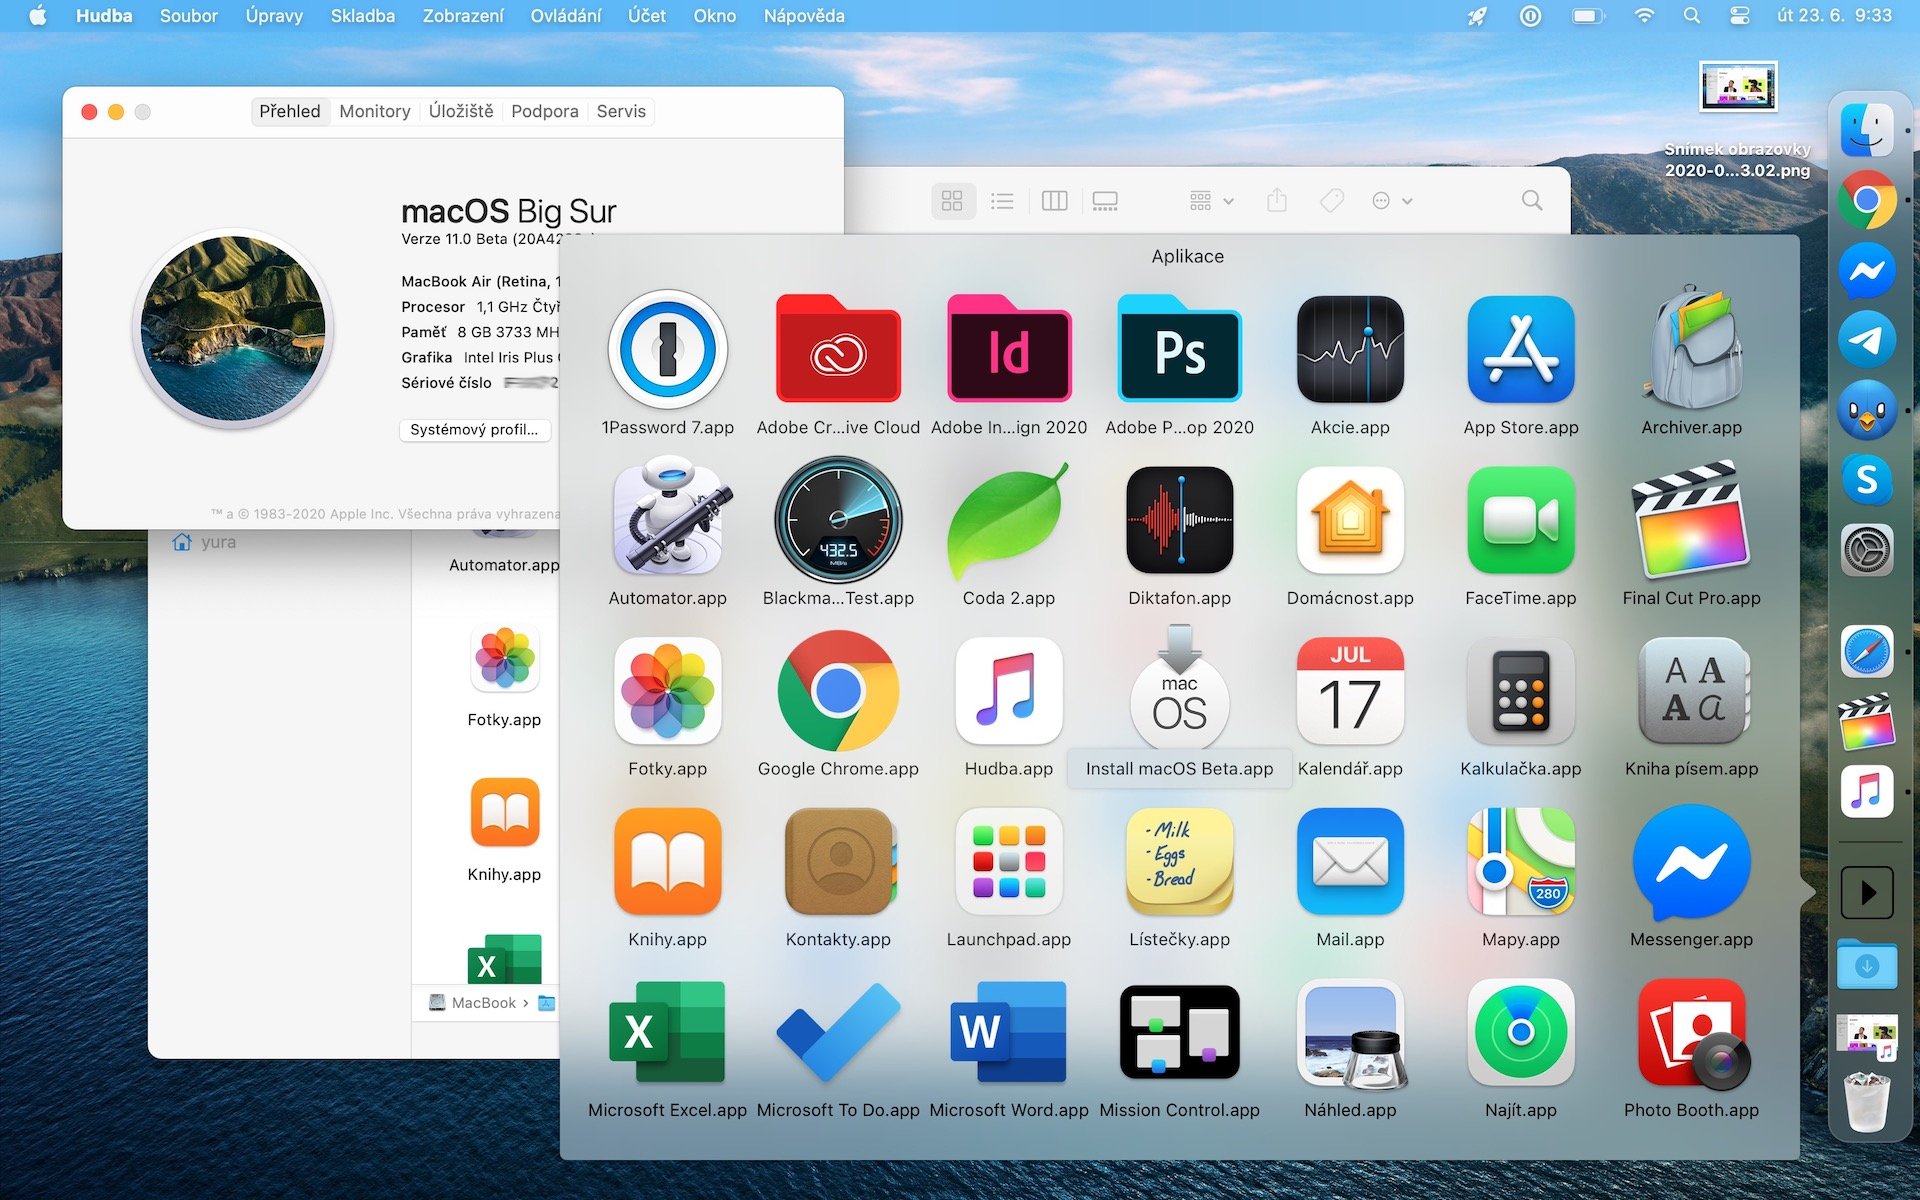Launch Microsoft To Do.app

pyautogui.click(x=838, y=1032)
